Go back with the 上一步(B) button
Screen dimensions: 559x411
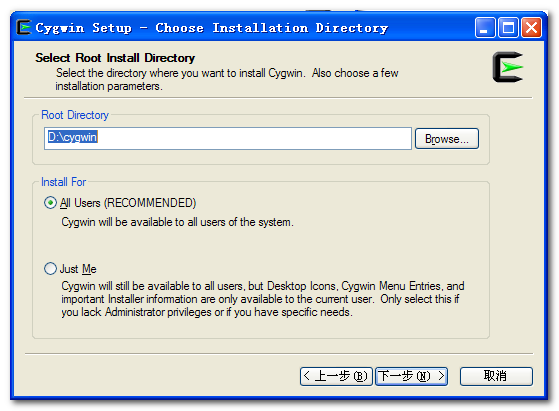point(336,376)
